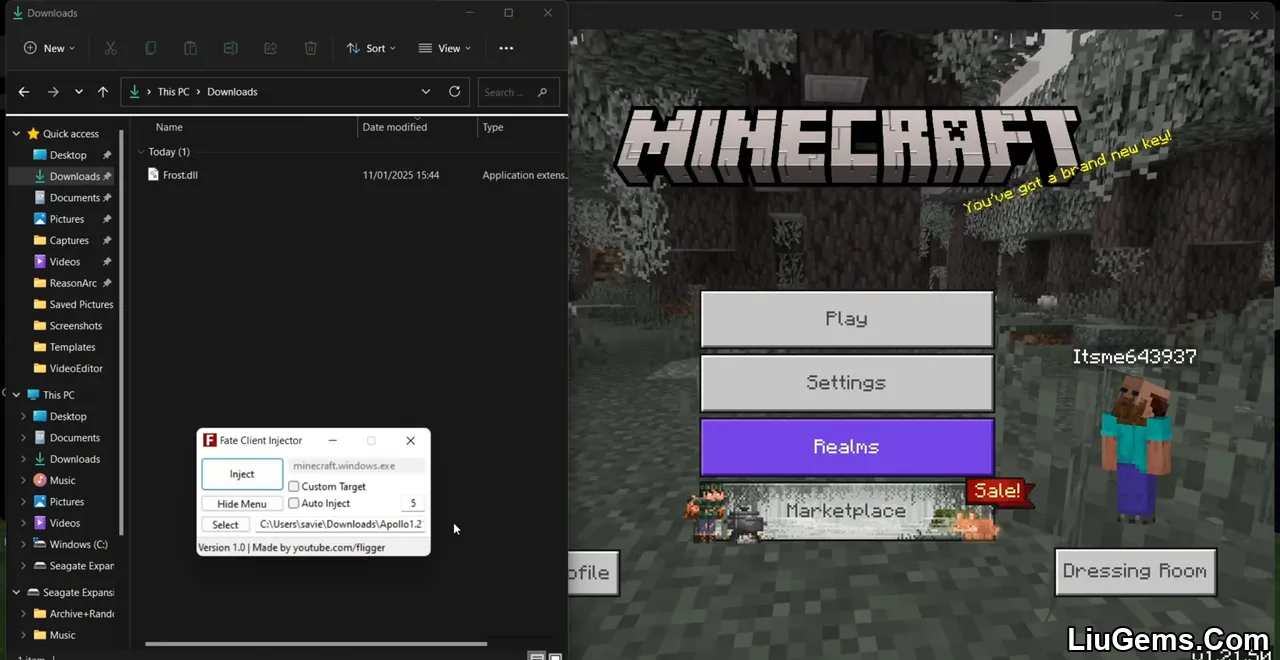This screenshot has width=1280, height=660.
Task: Click the Copy icon in Explorer toolbar
Action: (150, 48)
